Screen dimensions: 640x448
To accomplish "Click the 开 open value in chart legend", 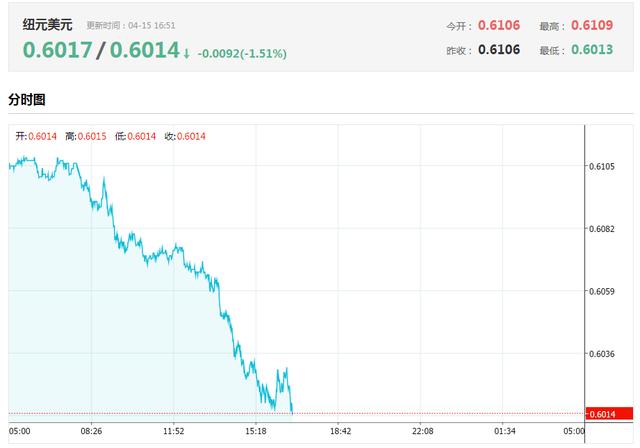I will point(42,136).
